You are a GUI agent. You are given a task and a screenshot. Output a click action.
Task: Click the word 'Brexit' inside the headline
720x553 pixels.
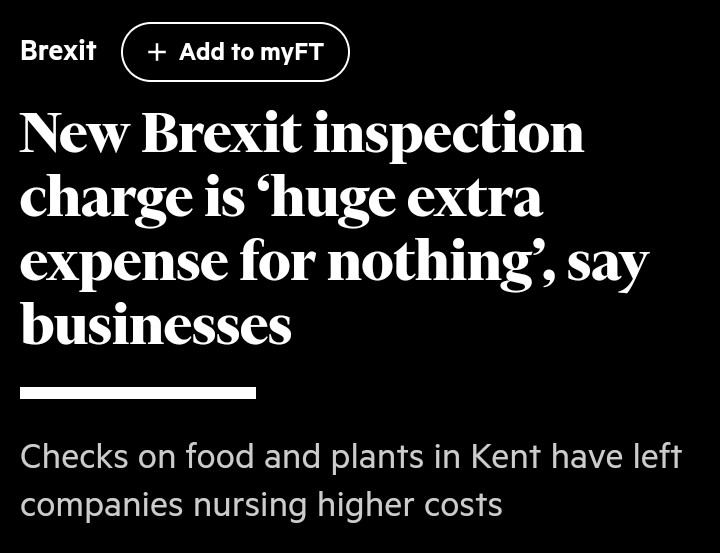click(x=221, y=132)
